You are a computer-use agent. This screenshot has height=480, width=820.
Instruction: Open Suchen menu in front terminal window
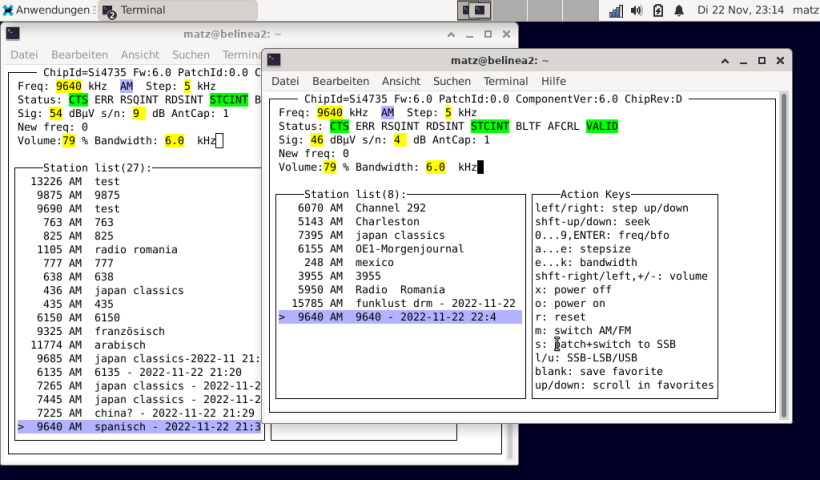(x=452, y=81)
